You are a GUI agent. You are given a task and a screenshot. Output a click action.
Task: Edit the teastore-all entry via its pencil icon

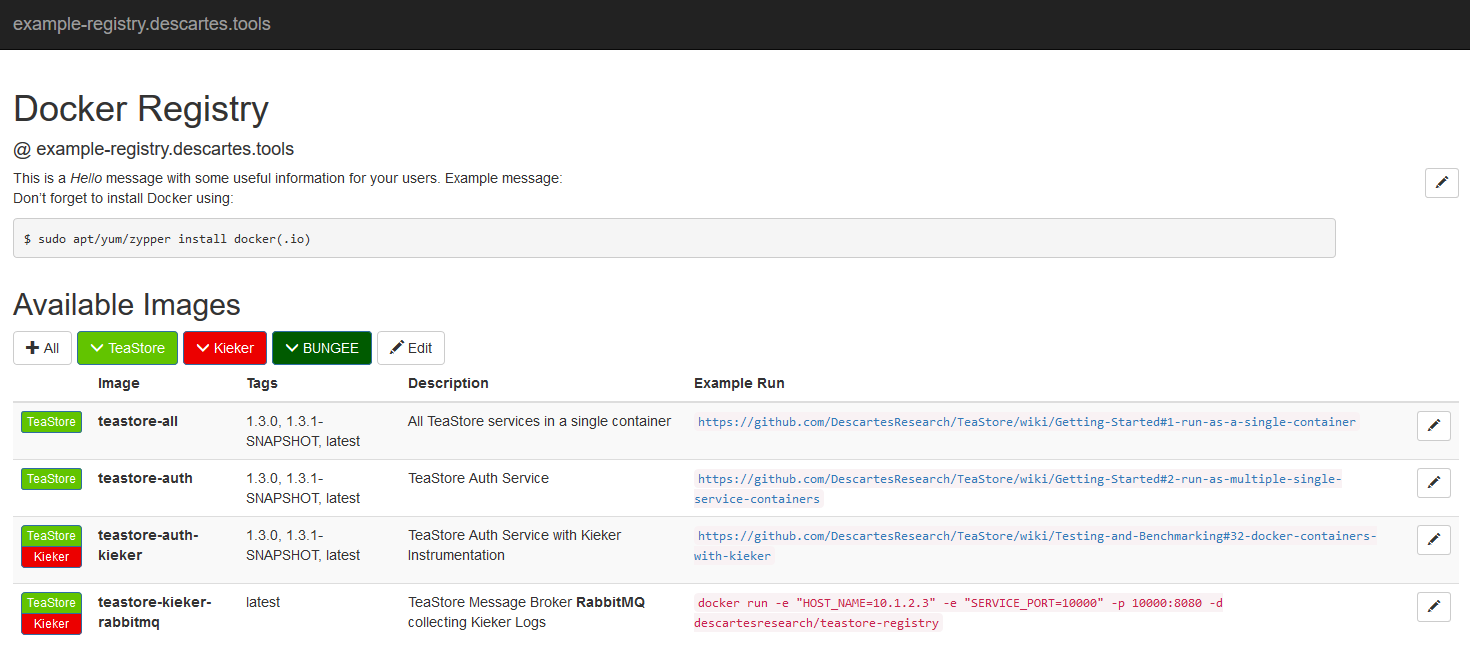[x=1433, y=425]
